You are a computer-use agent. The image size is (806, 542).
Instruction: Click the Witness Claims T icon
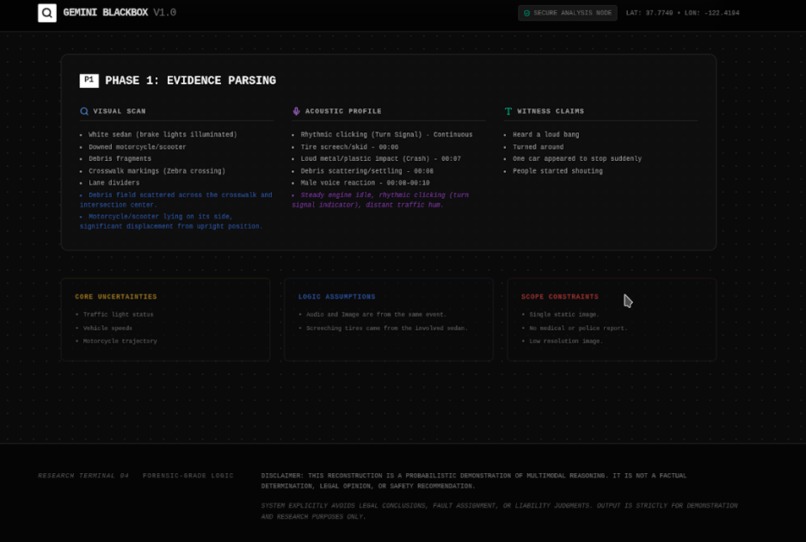click(x=508, y=111)
